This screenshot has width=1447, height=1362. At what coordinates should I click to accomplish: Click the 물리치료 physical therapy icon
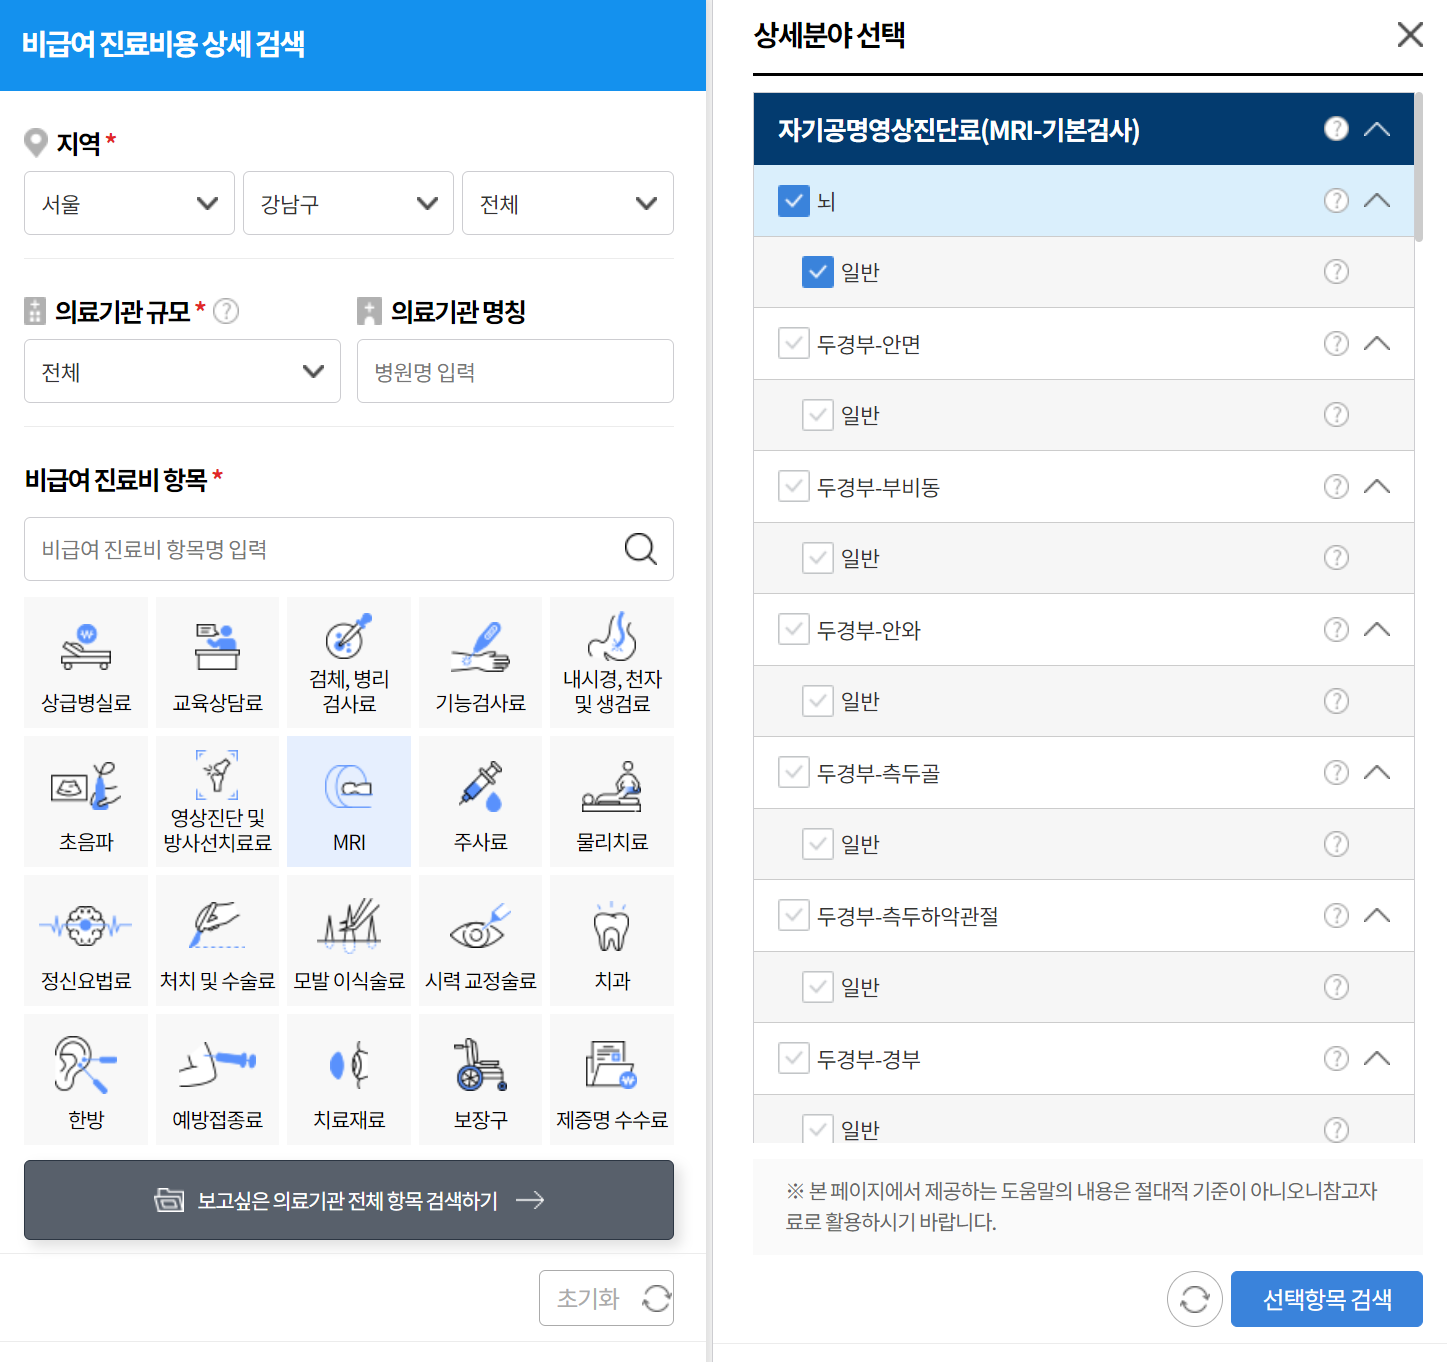pos(611,800)
